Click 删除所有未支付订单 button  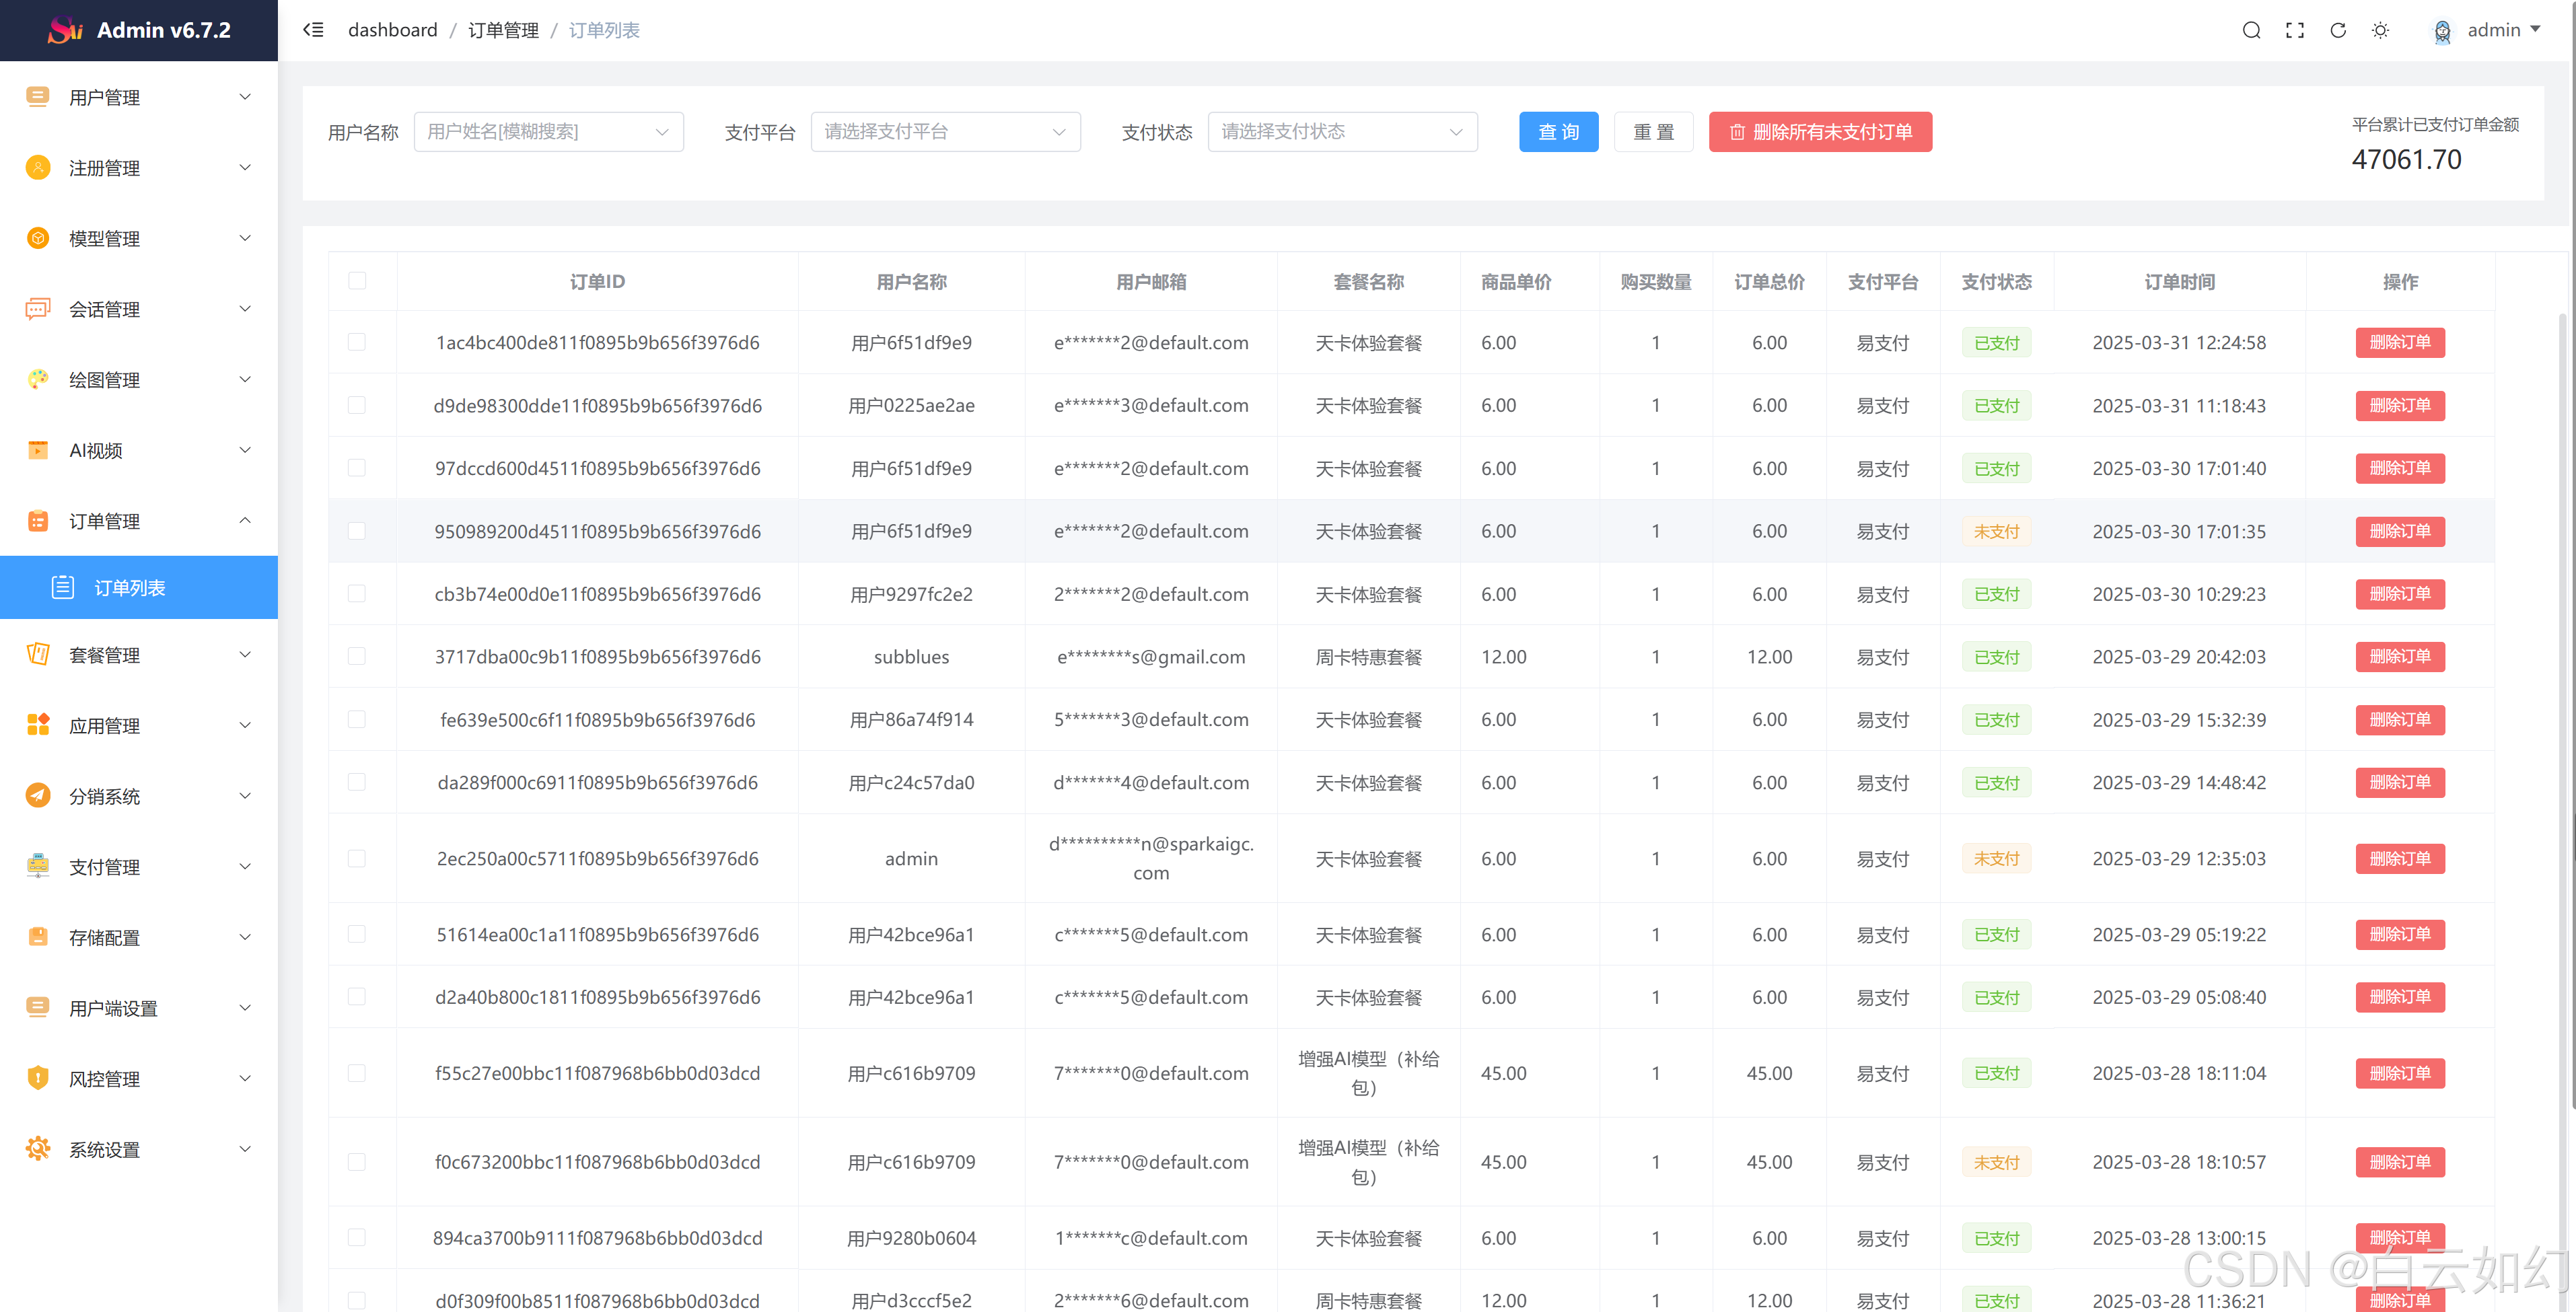pos(1820,132)
